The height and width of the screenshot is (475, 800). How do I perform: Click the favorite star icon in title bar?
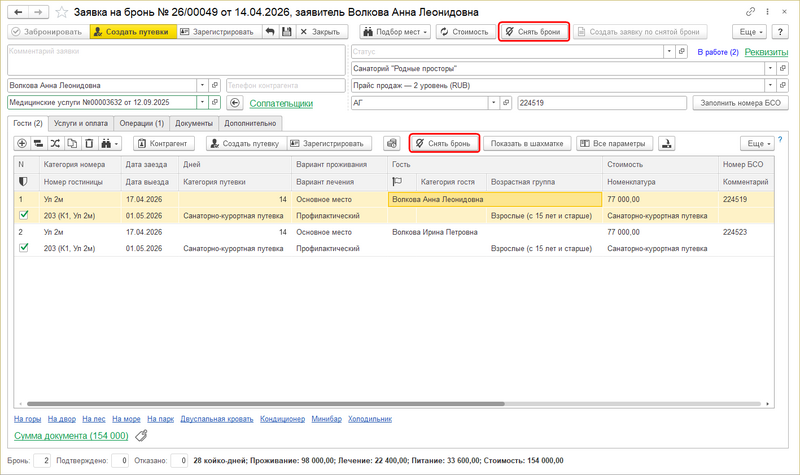point(62,11)
